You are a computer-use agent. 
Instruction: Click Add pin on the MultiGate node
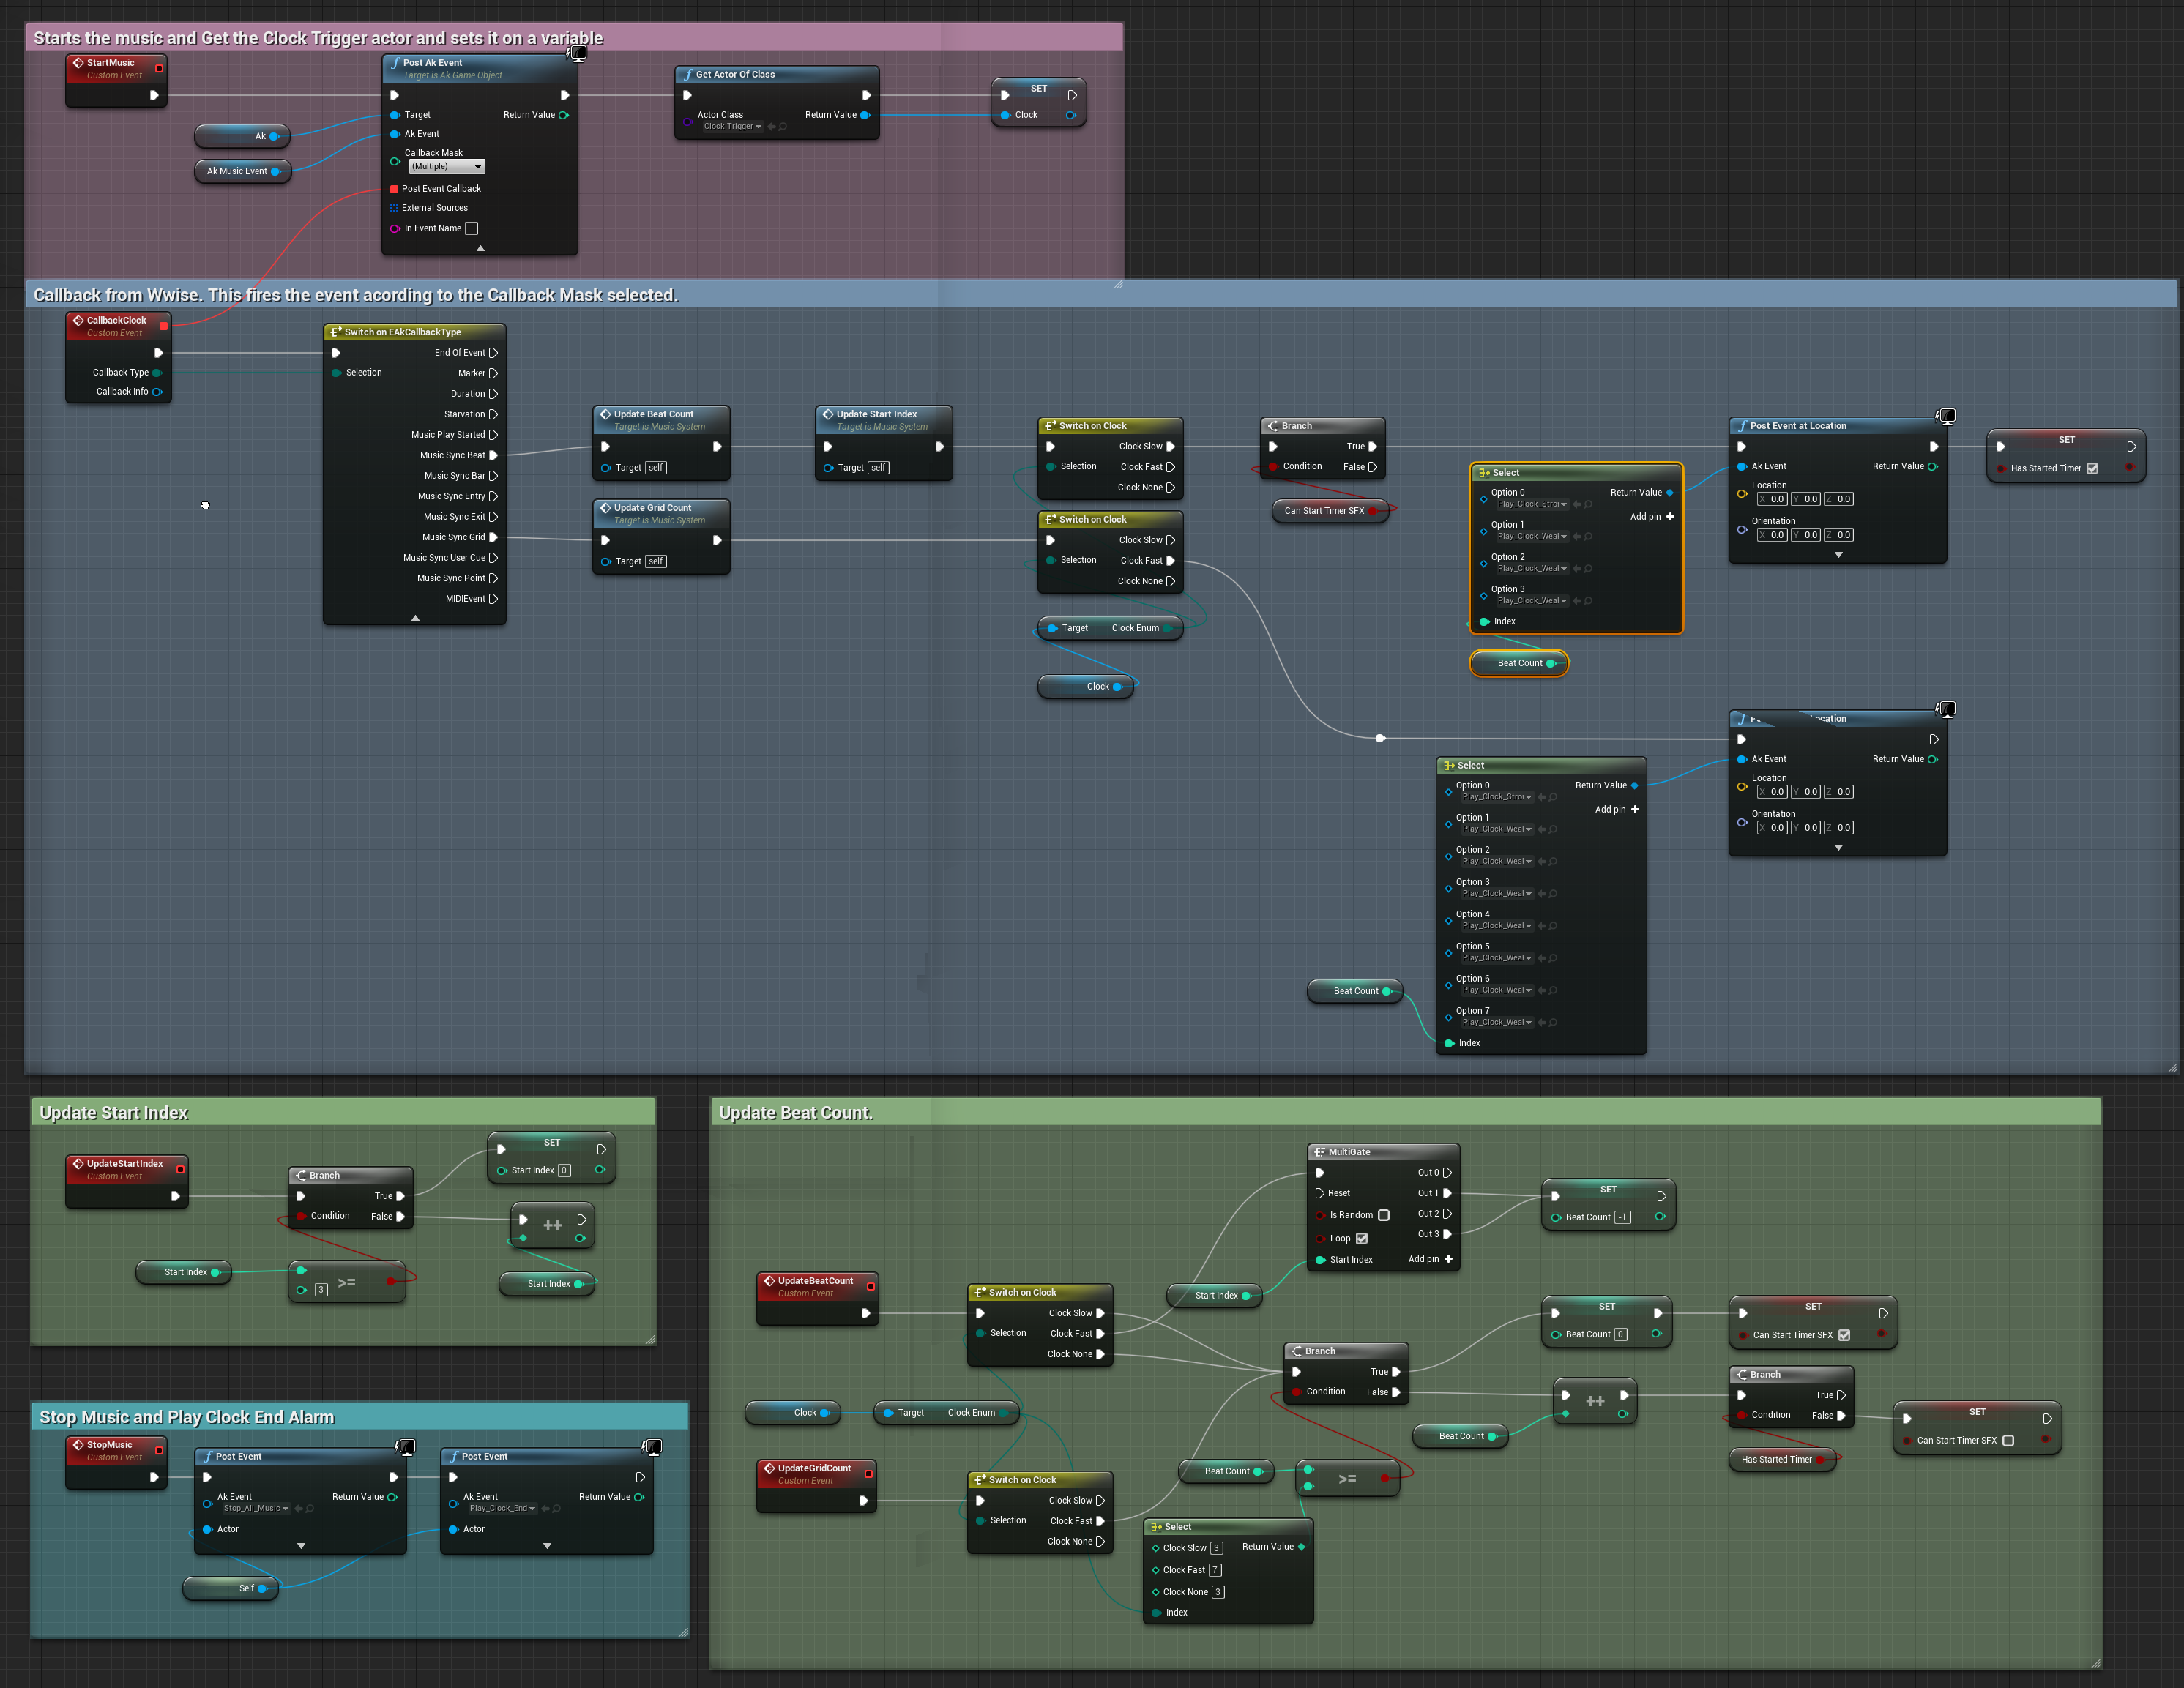coord(1448,1259)
